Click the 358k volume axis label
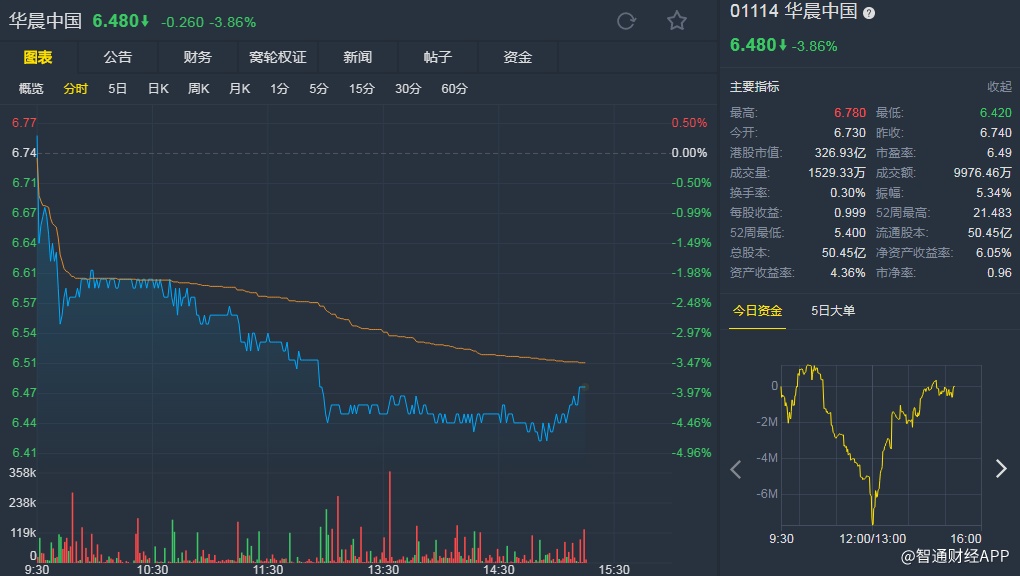1020x576 pixels. 22,473
